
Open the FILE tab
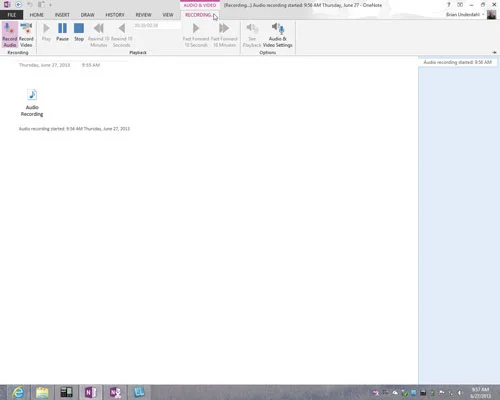click(12, 15)
